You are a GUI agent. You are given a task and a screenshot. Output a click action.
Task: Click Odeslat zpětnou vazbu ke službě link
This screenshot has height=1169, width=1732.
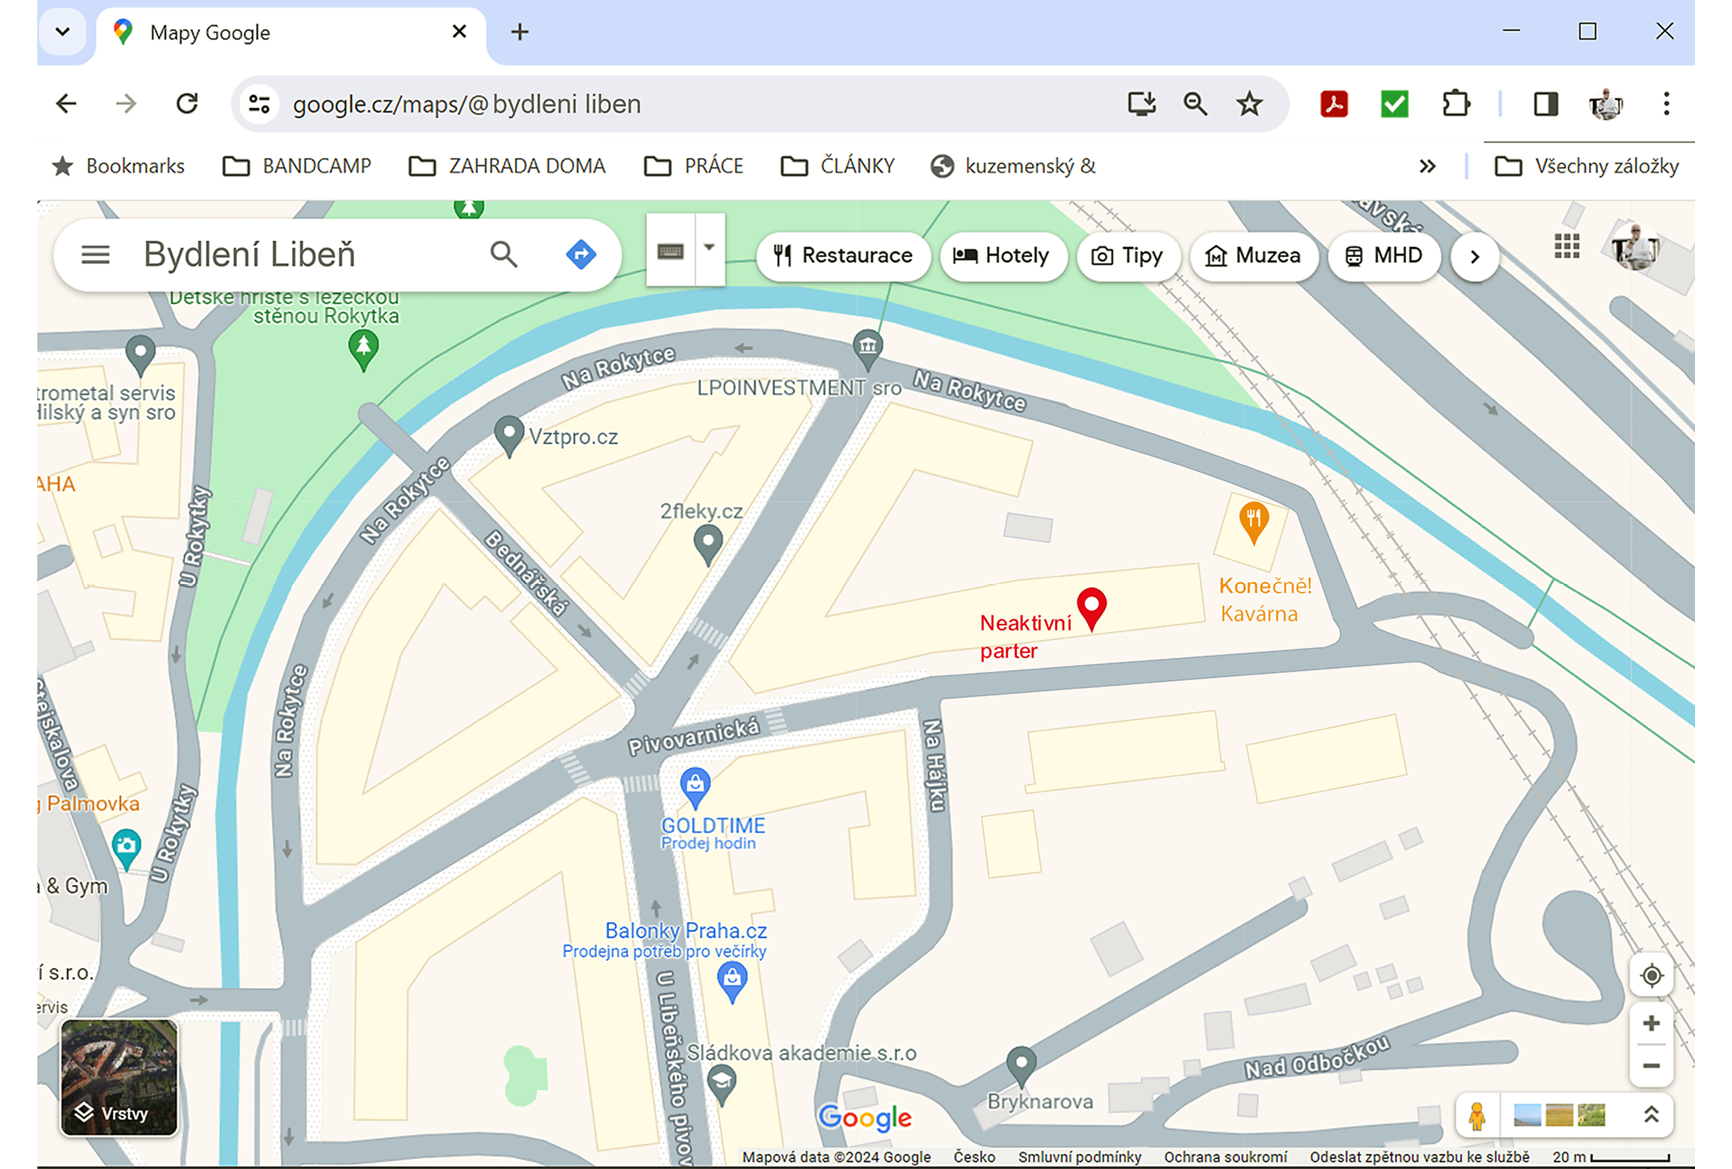coord(1419,1157)
